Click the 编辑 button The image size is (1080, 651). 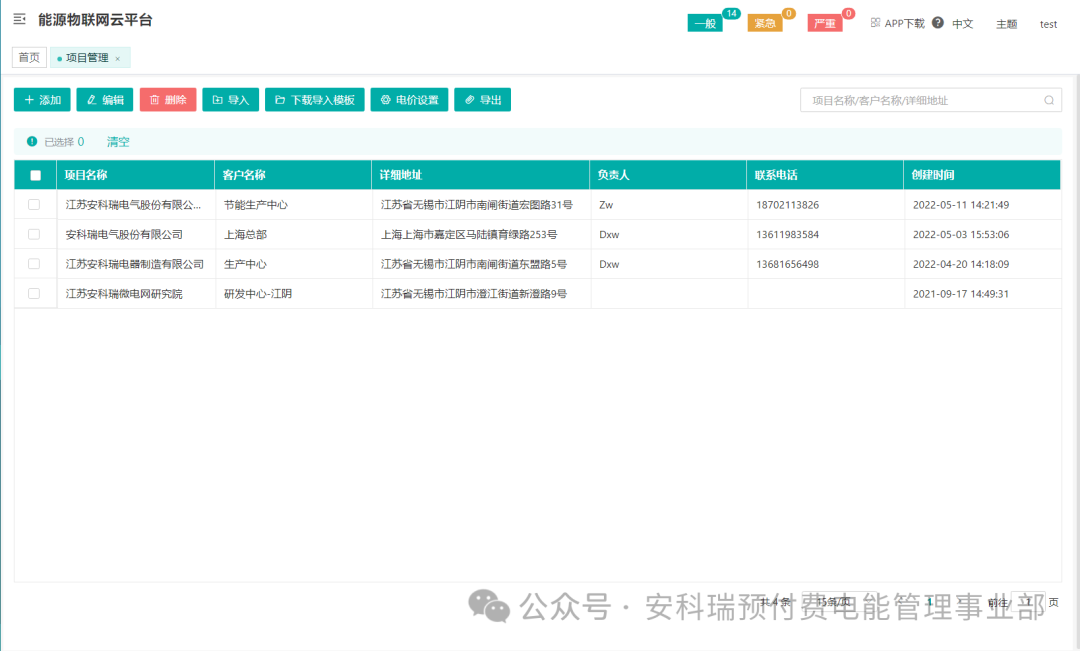pos(105,100)
